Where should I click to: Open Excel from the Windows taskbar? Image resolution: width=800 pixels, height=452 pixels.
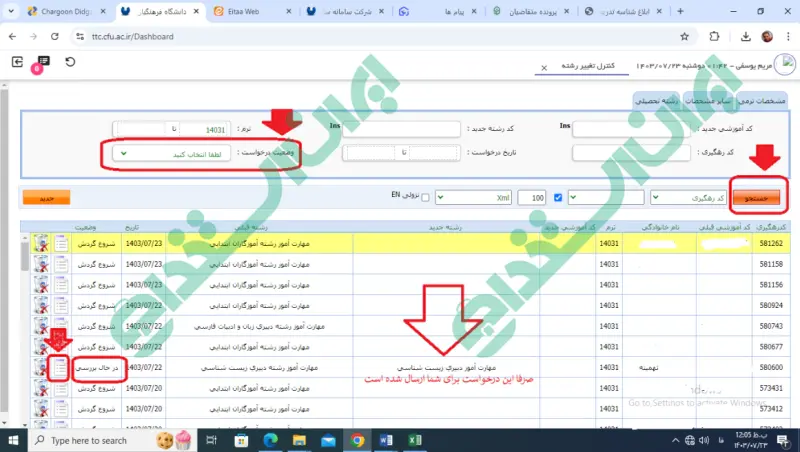(x=412, y=440)
